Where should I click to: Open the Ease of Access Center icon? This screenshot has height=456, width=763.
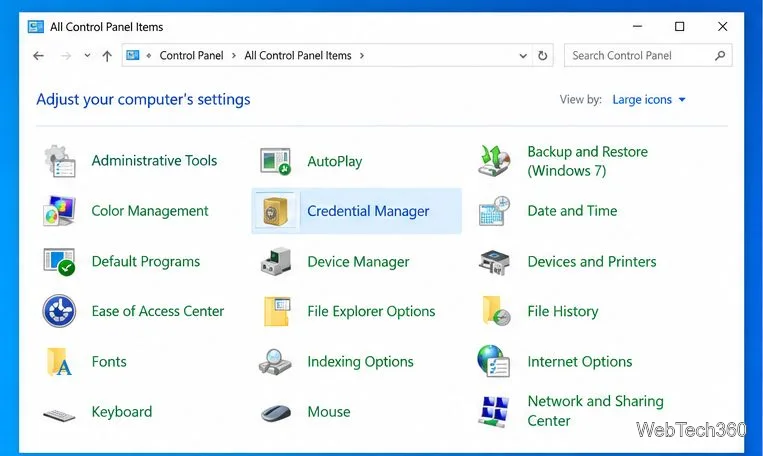click(x=59, y=311)
